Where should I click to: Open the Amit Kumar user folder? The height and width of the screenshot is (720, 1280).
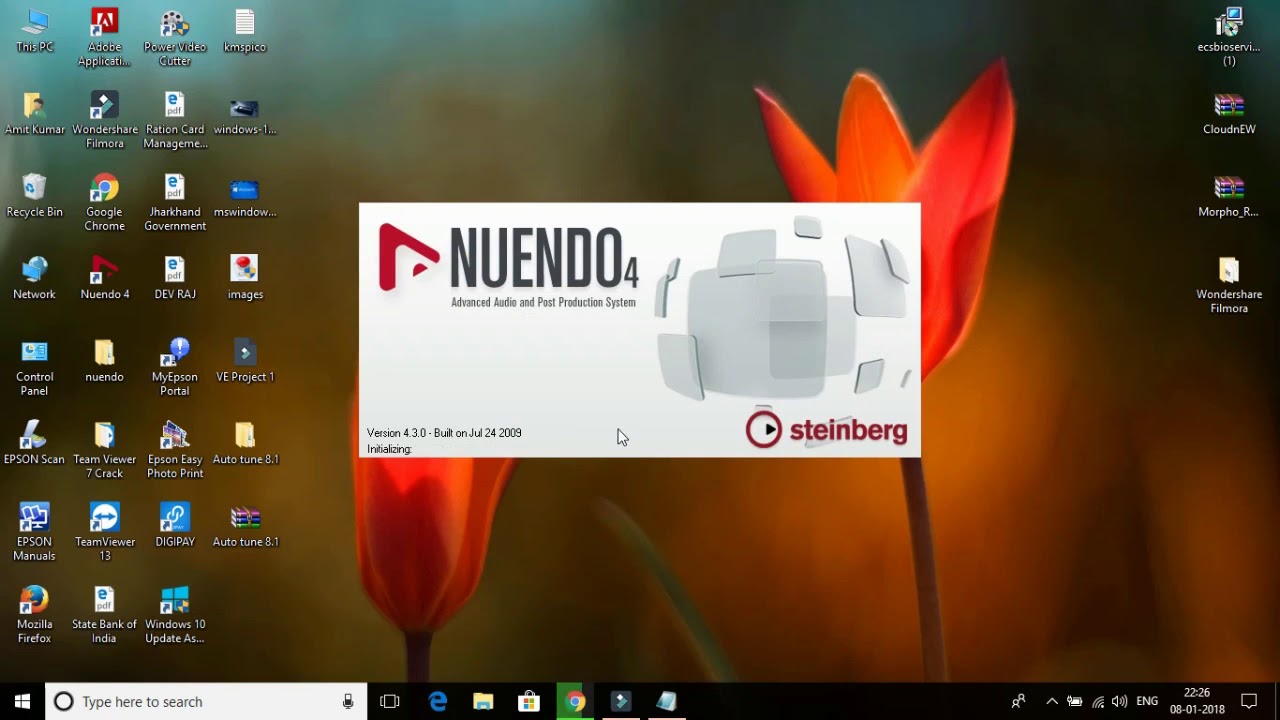pyautogui.click(x=34, y=113)
